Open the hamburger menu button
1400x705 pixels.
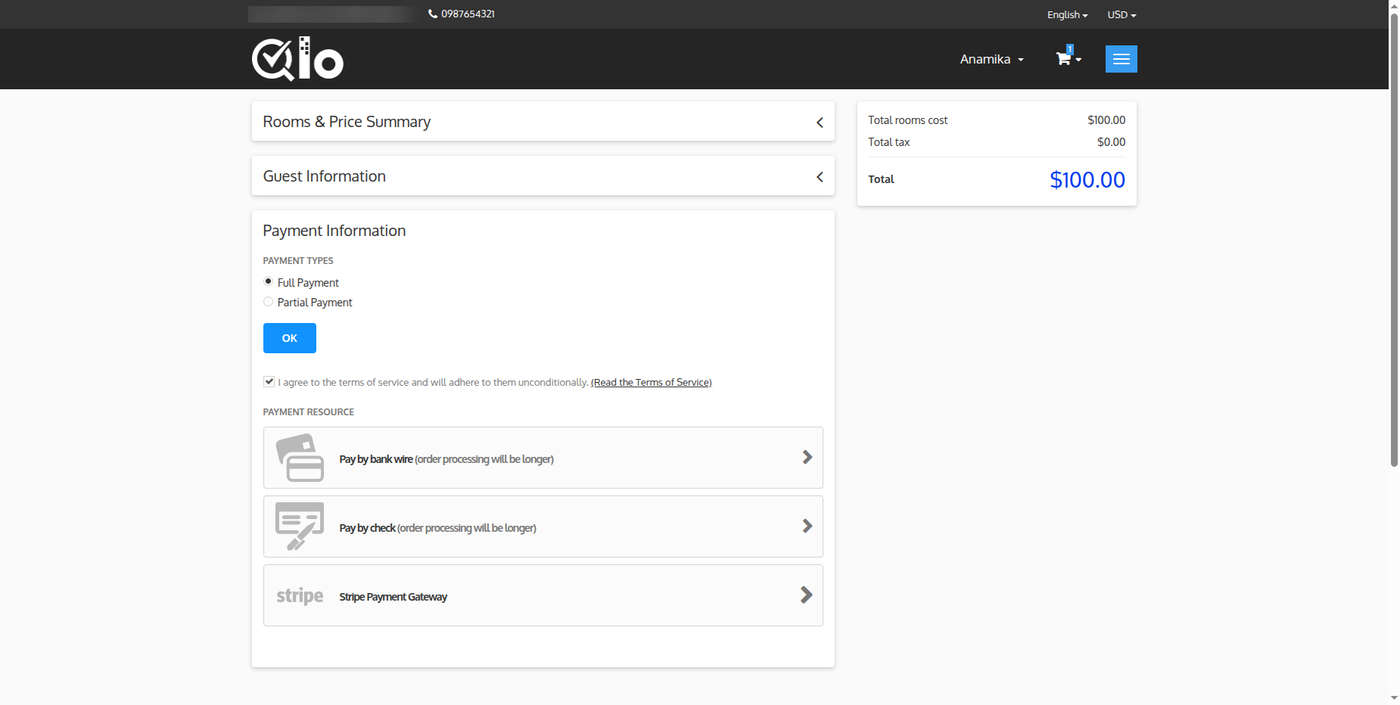pyautogui.click(x=1121, y=59)
